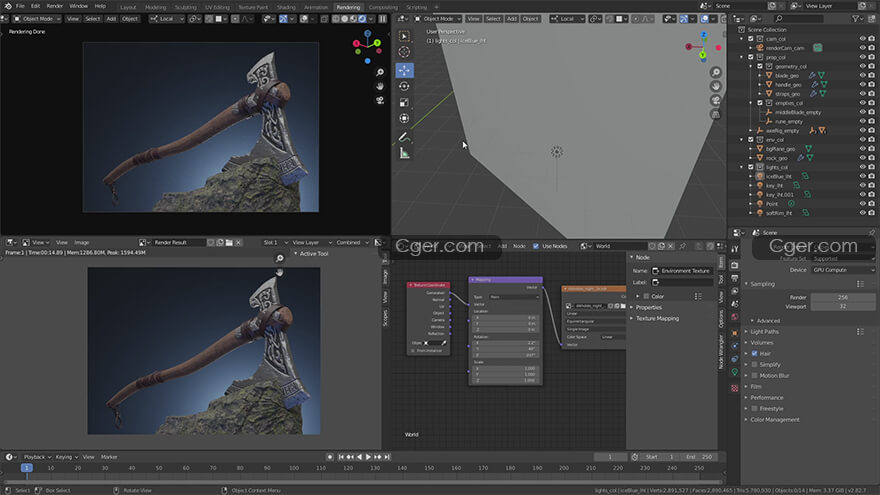Open the Render menu
This screenshot has width=880, height=495.
(x=55, y=6)
